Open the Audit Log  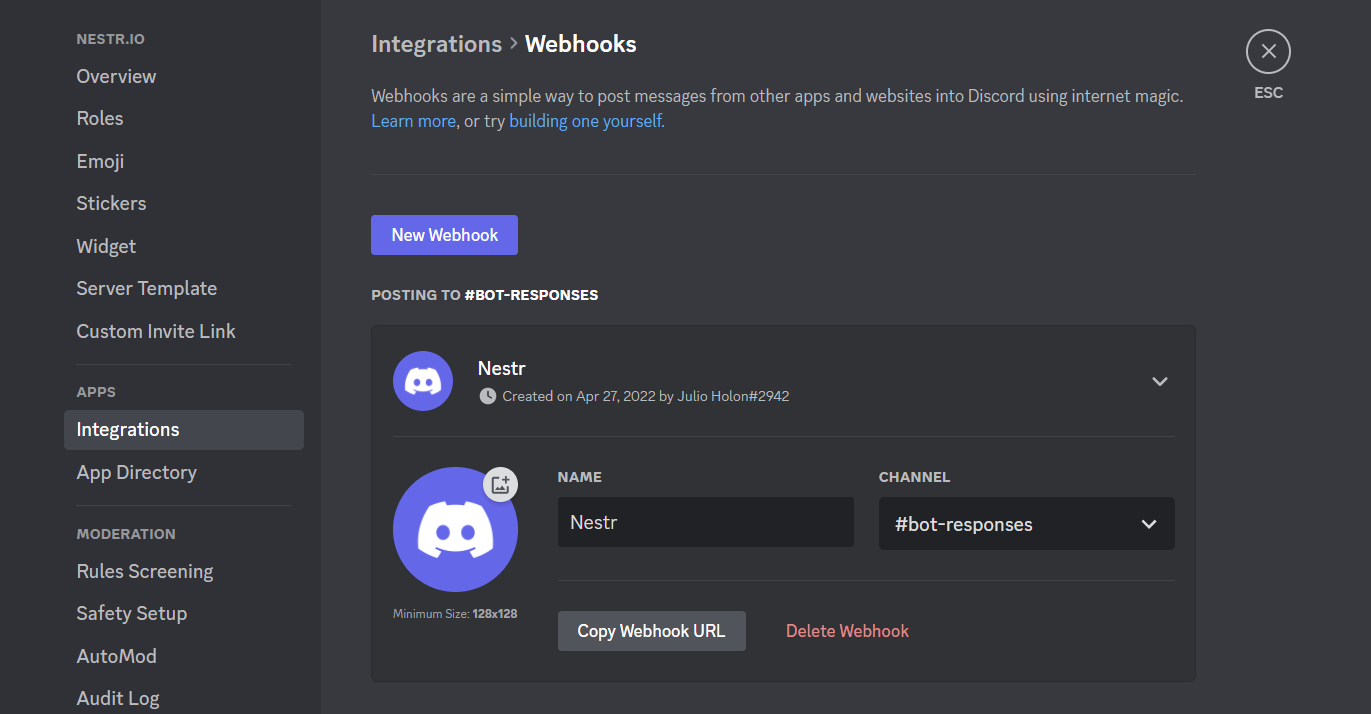[x=117, y=697]
